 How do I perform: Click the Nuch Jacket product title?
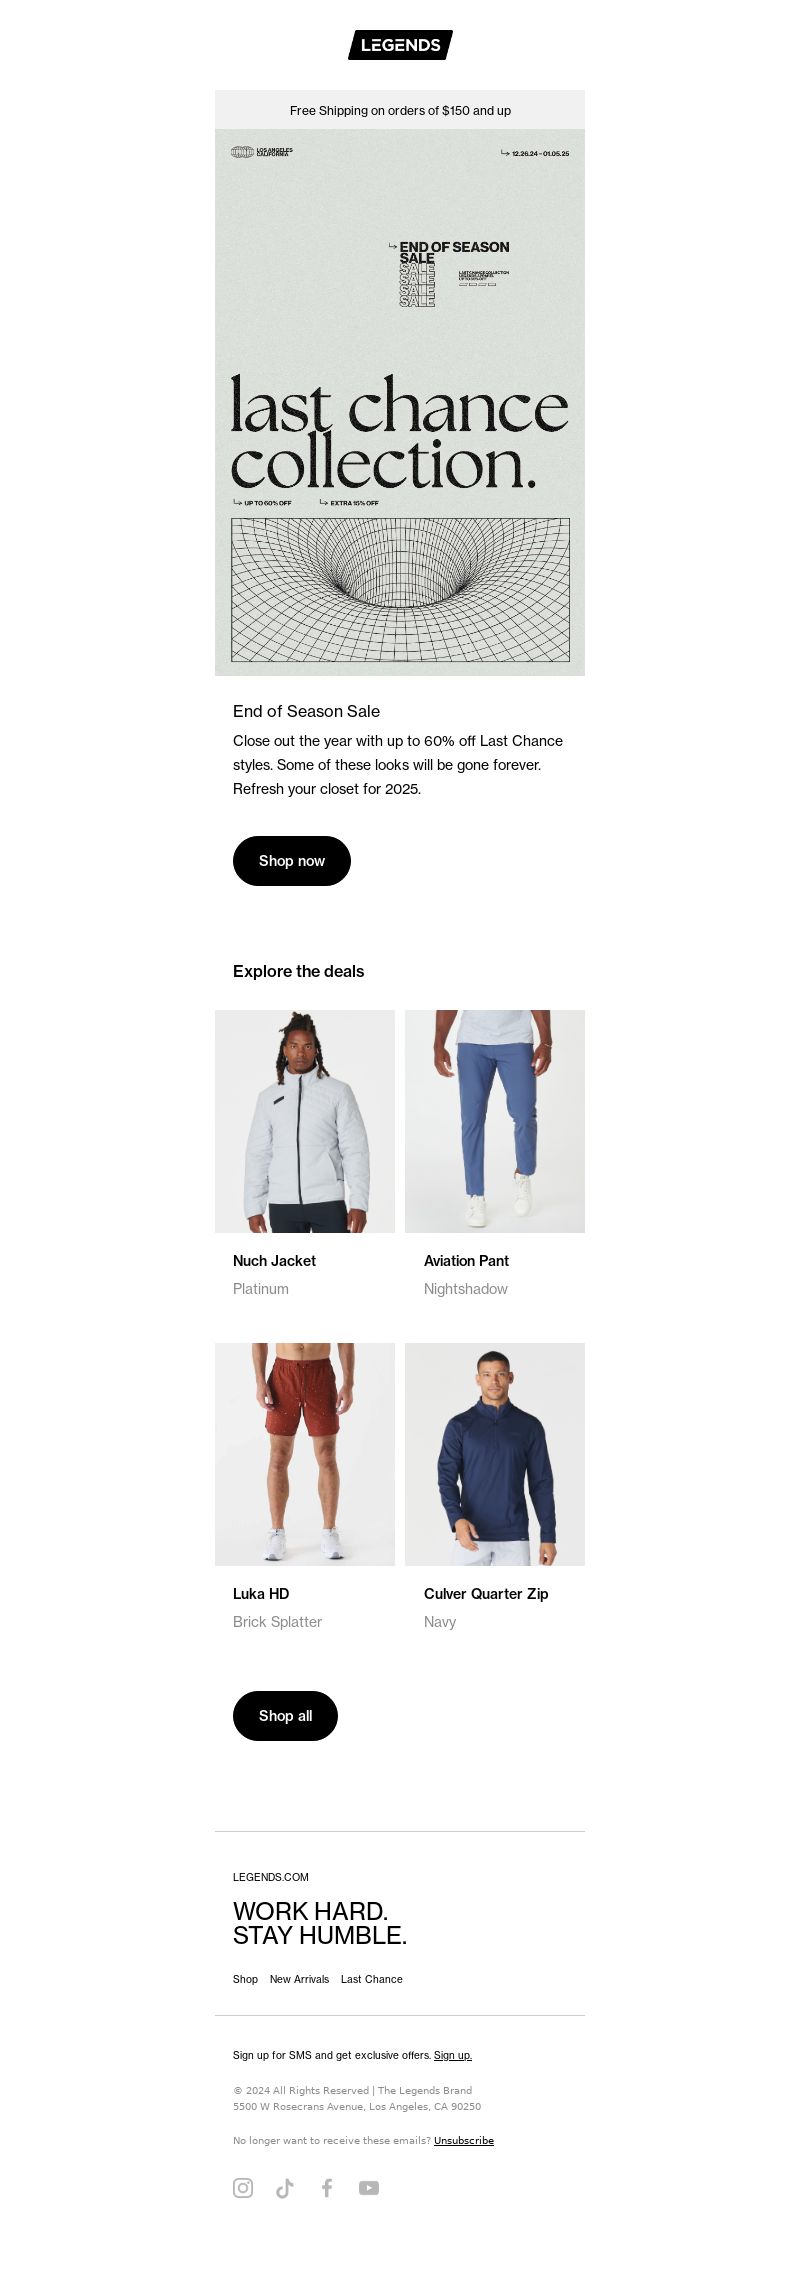click(274, 1261)
